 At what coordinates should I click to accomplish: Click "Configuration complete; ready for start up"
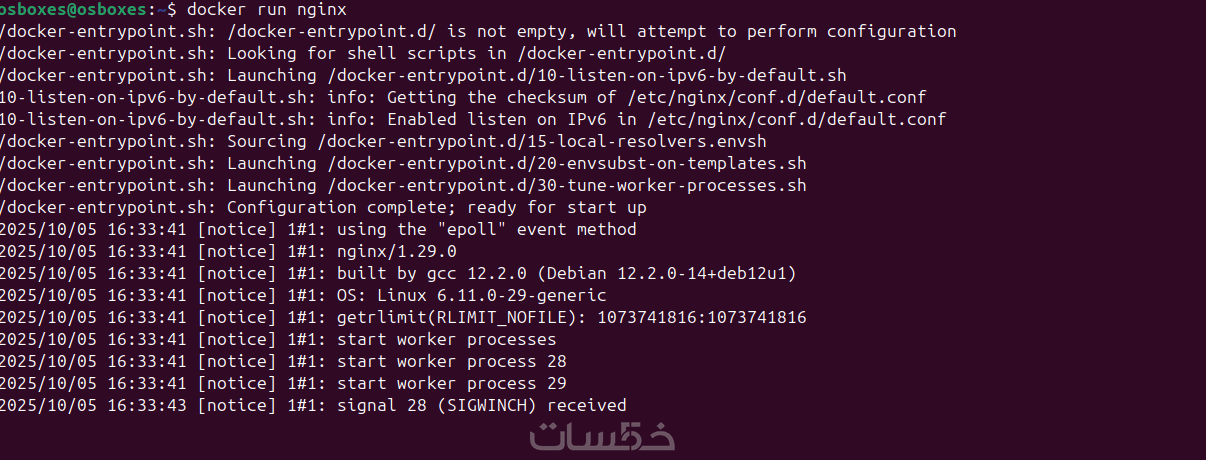(x=437, y=207)
